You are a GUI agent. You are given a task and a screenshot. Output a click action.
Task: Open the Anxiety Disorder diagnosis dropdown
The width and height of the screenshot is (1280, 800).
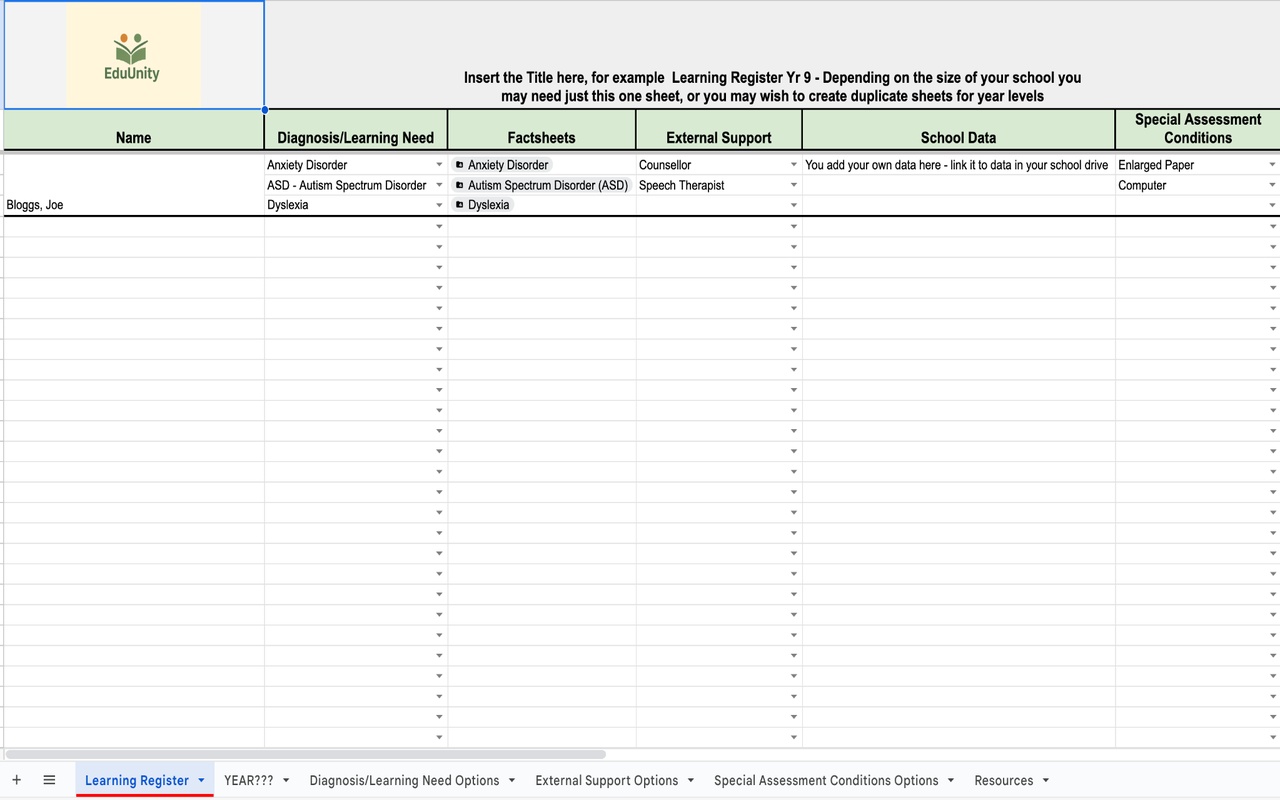pos(439,165)
